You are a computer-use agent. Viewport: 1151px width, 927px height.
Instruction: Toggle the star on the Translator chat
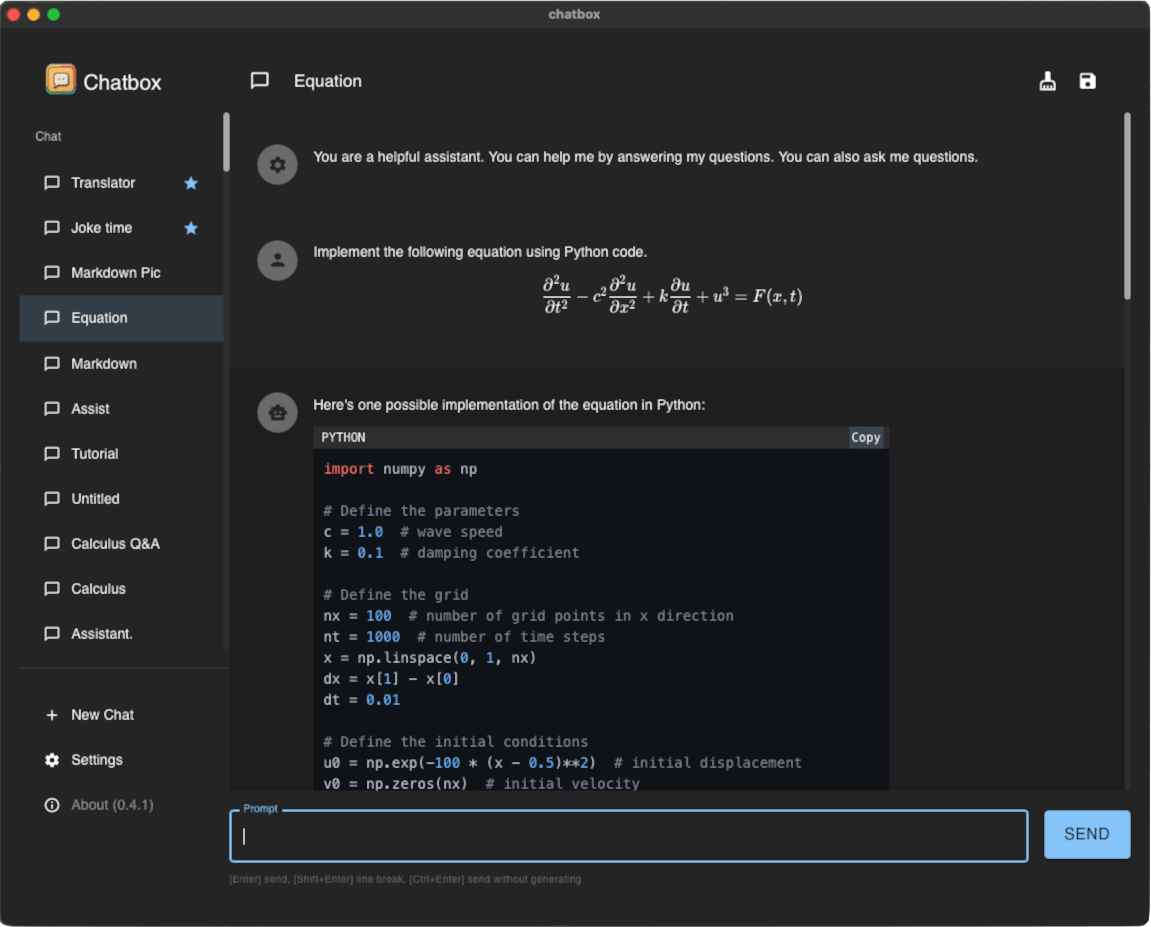pos(190,183)
